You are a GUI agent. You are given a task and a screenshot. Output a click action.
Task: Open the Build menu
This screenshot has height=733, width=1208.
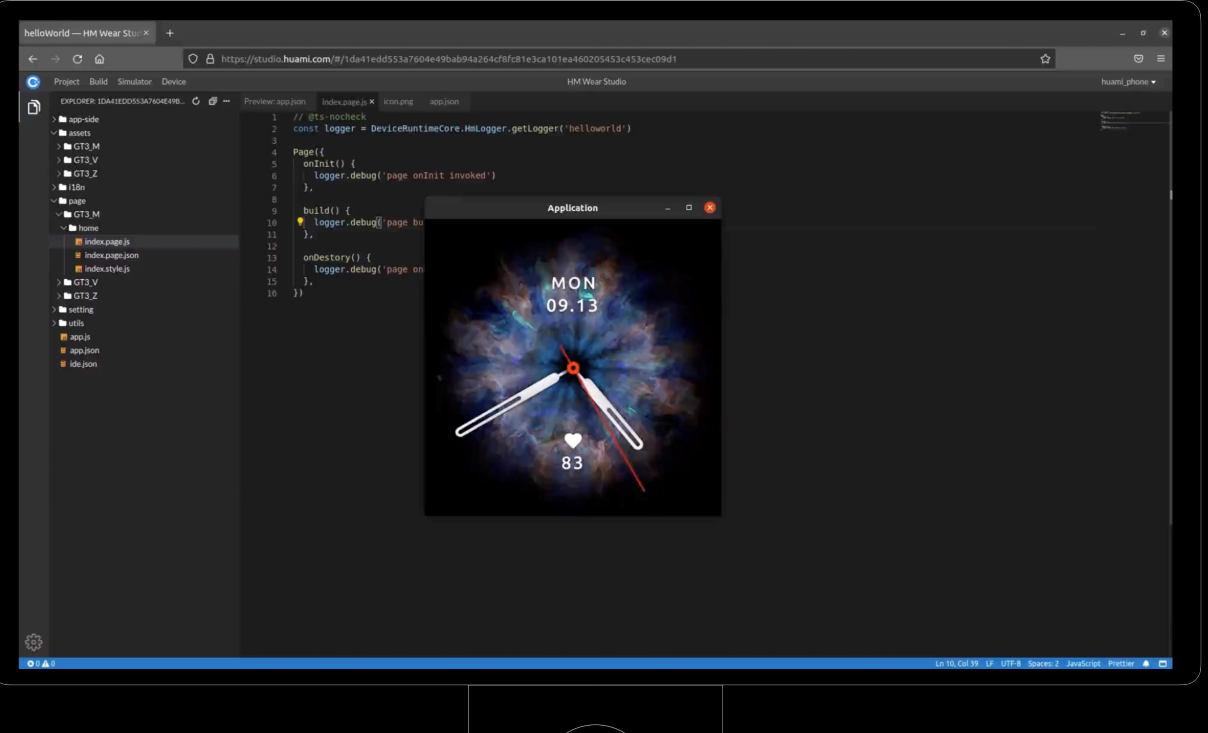click(x=98, y=82)
